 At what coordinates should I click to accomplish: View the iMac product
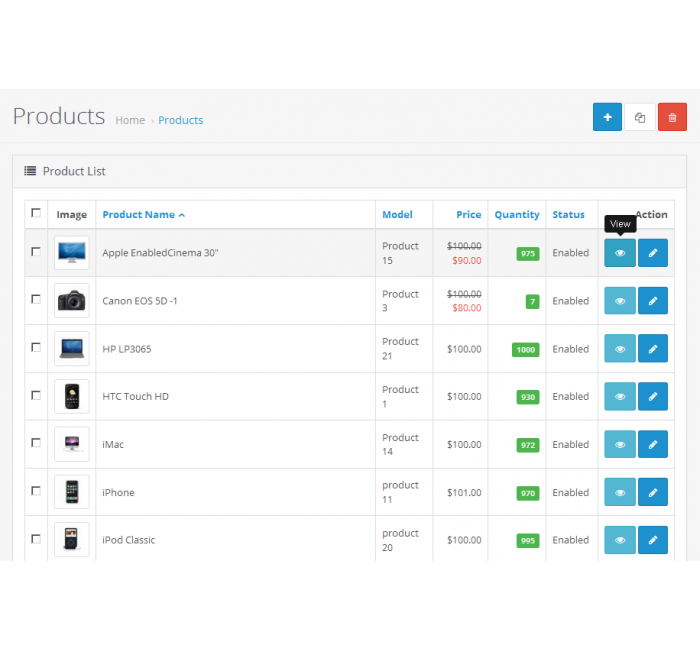pyautogui.click(x=620, y=444)
